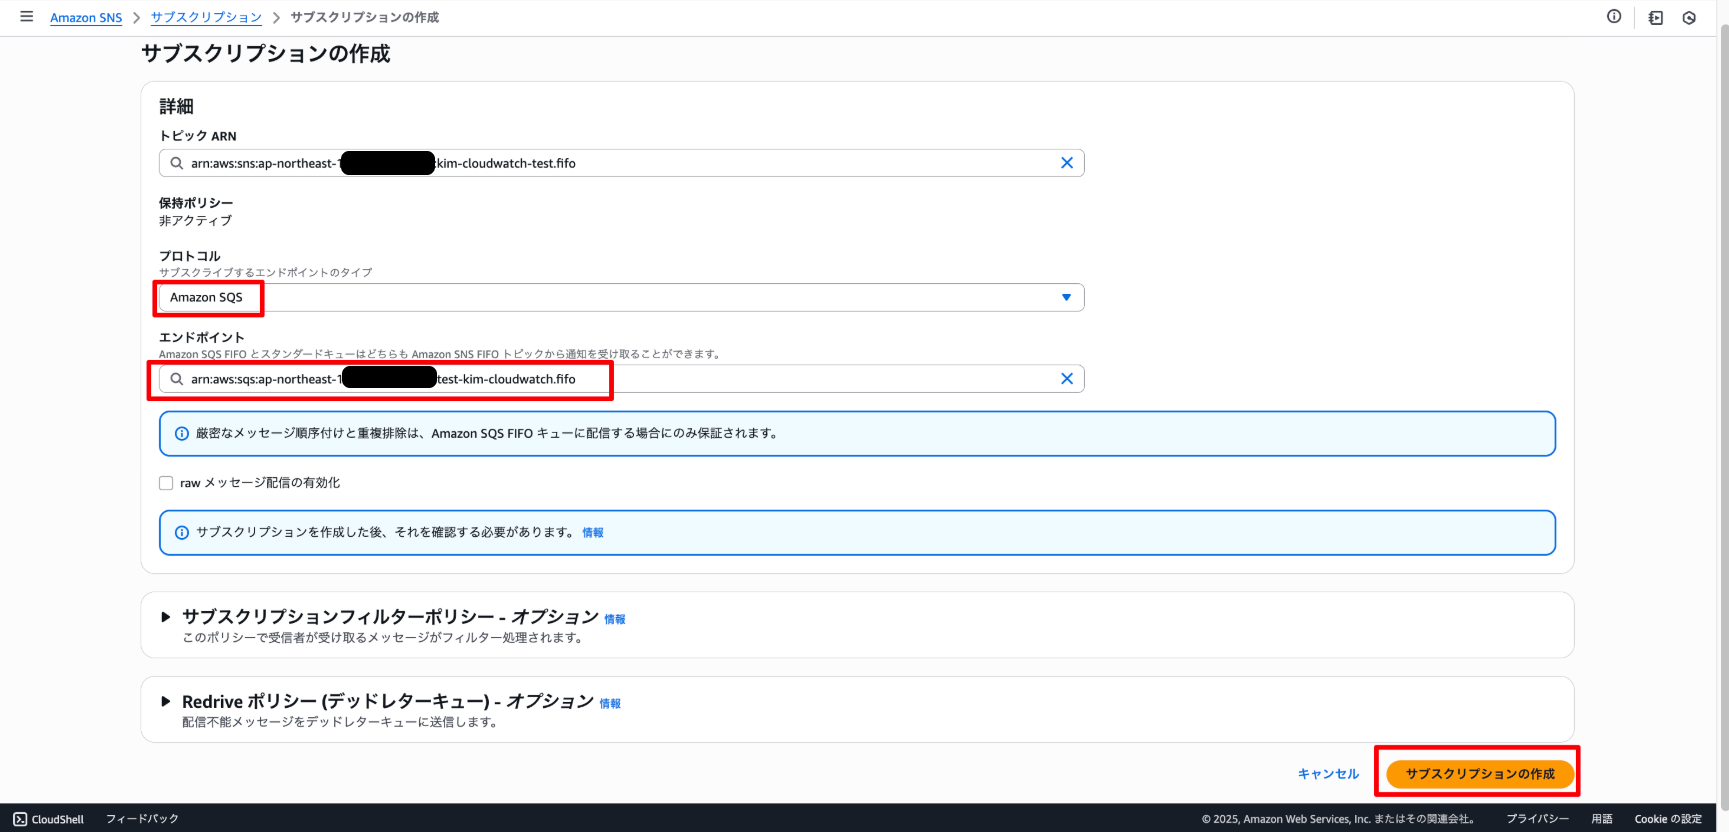Click into the エンドポイント SQS ARN field

[x=750, y=379]
